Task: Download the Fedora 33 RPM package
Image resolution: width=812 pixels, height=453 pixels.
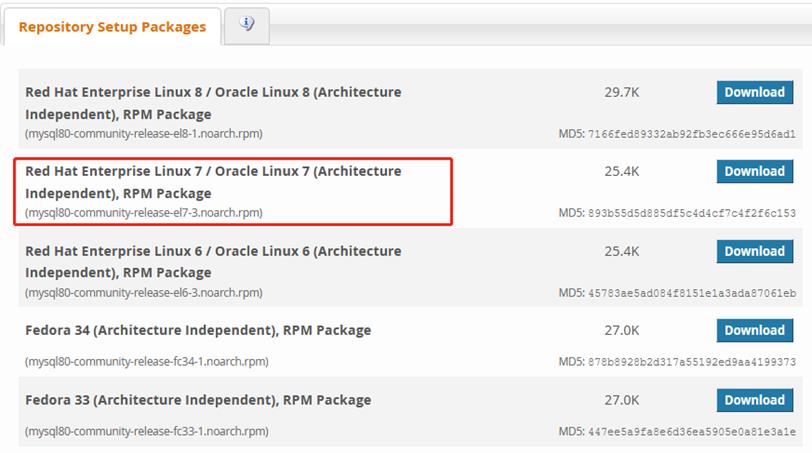Action: pyautogui.click(x=755, y=400)
